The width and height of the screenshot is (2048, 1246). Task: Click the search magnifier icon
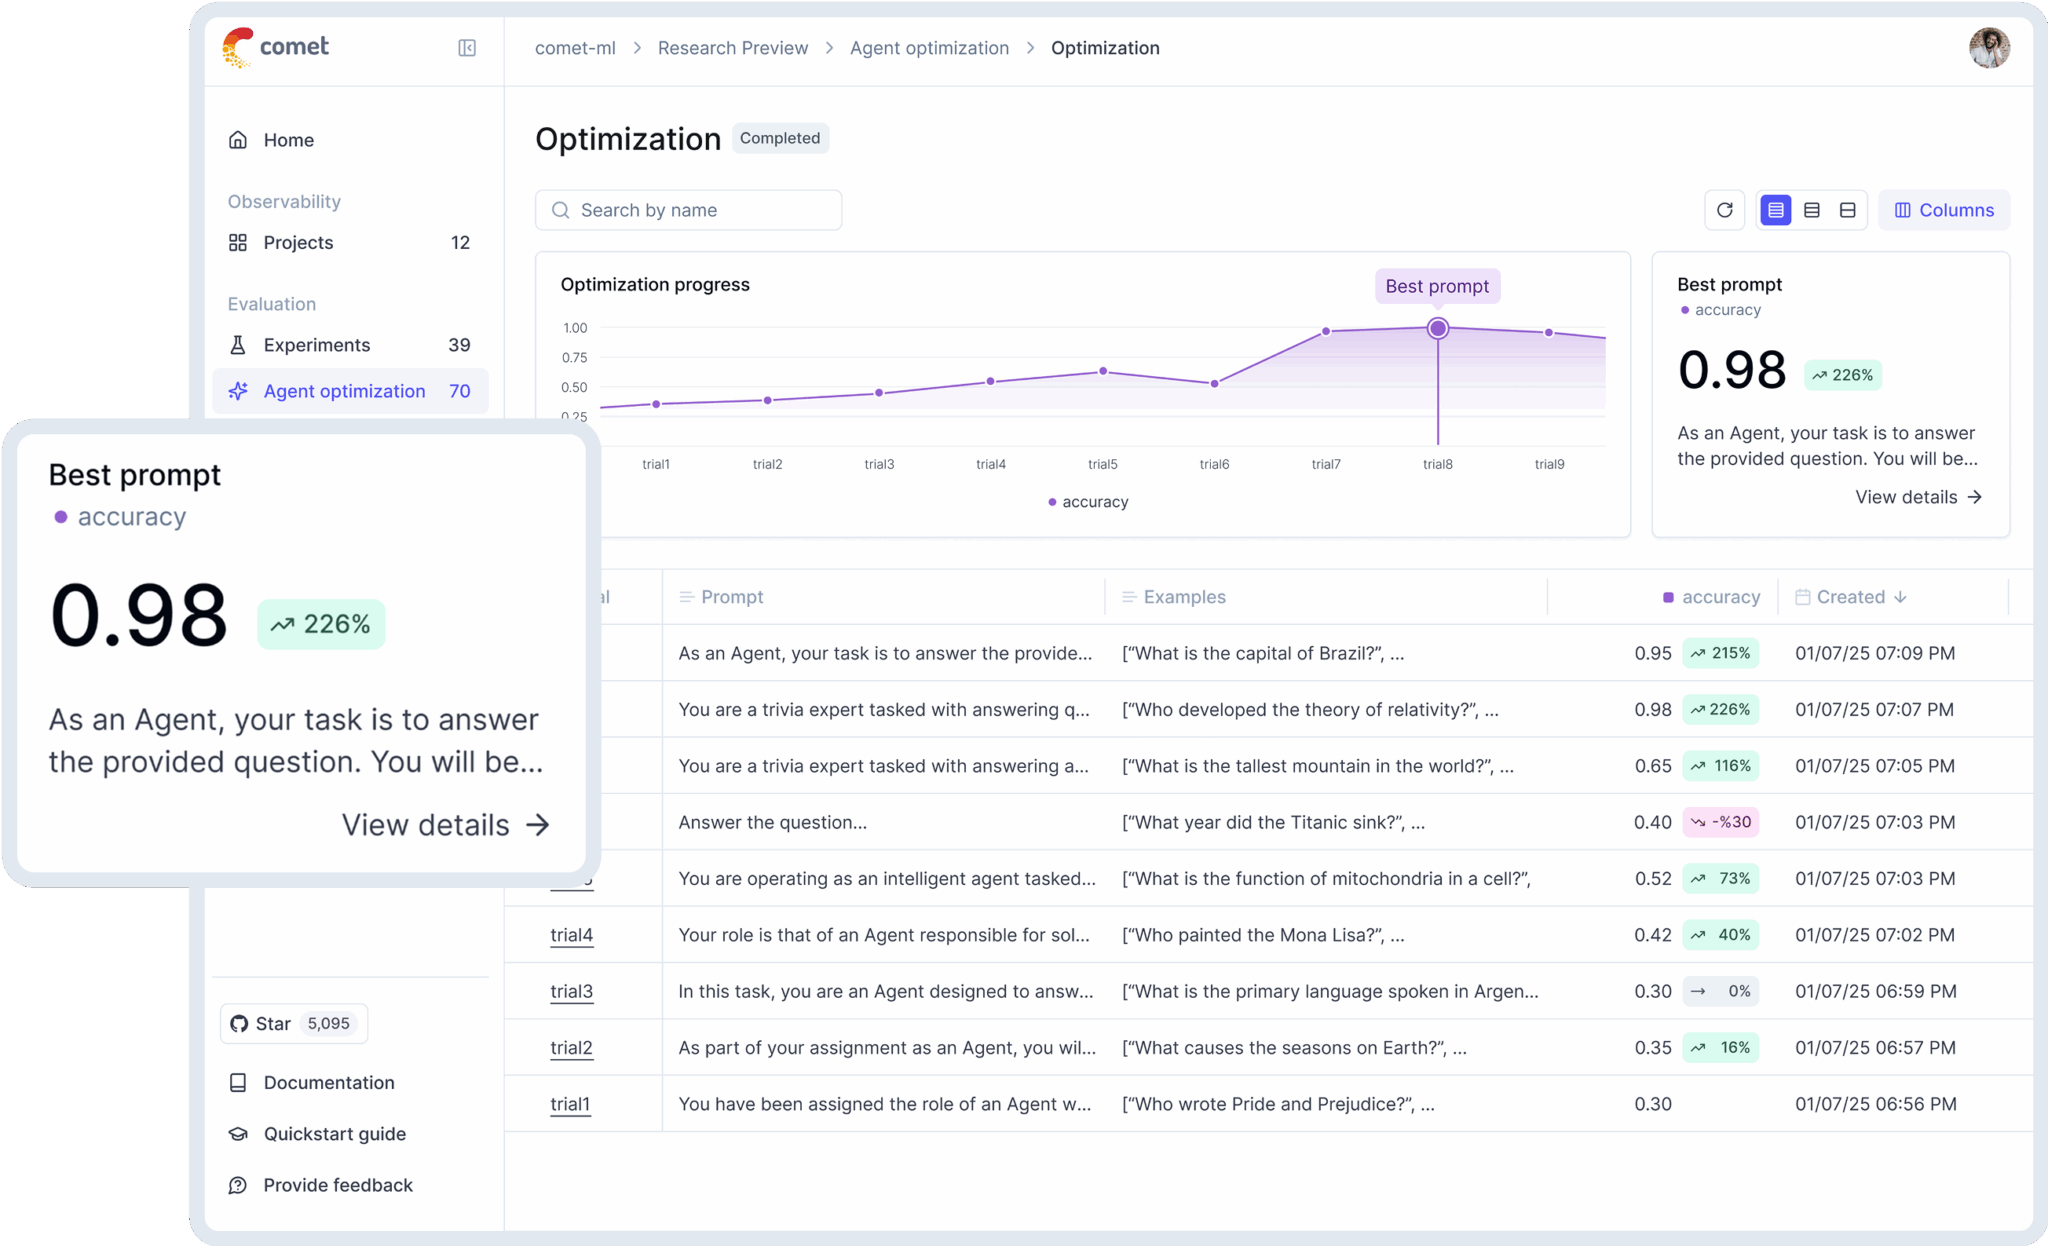(x=563, y=210)
